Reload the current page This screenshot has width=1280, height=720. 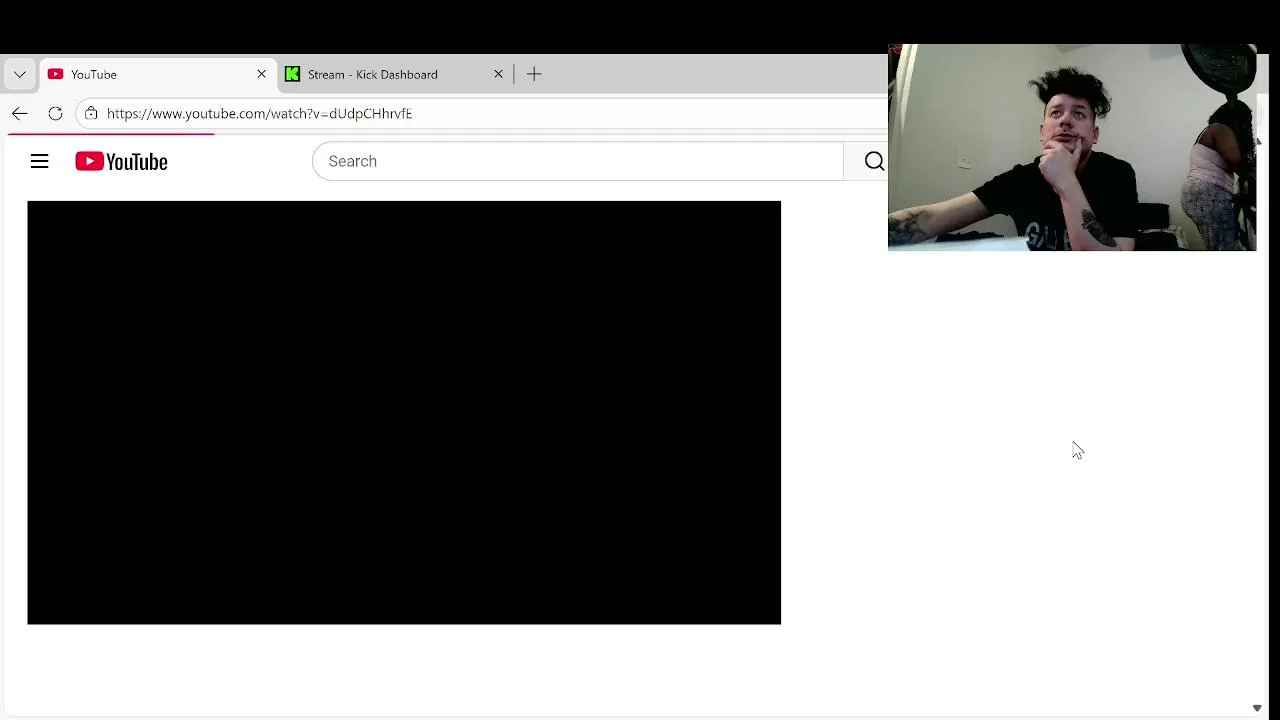coord(56,113)
